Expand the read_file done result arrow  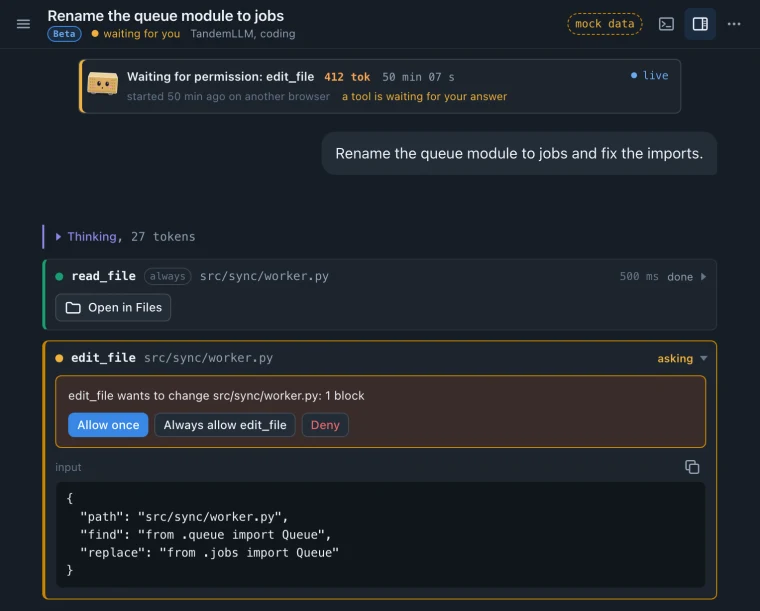click(x=703, y=276)
